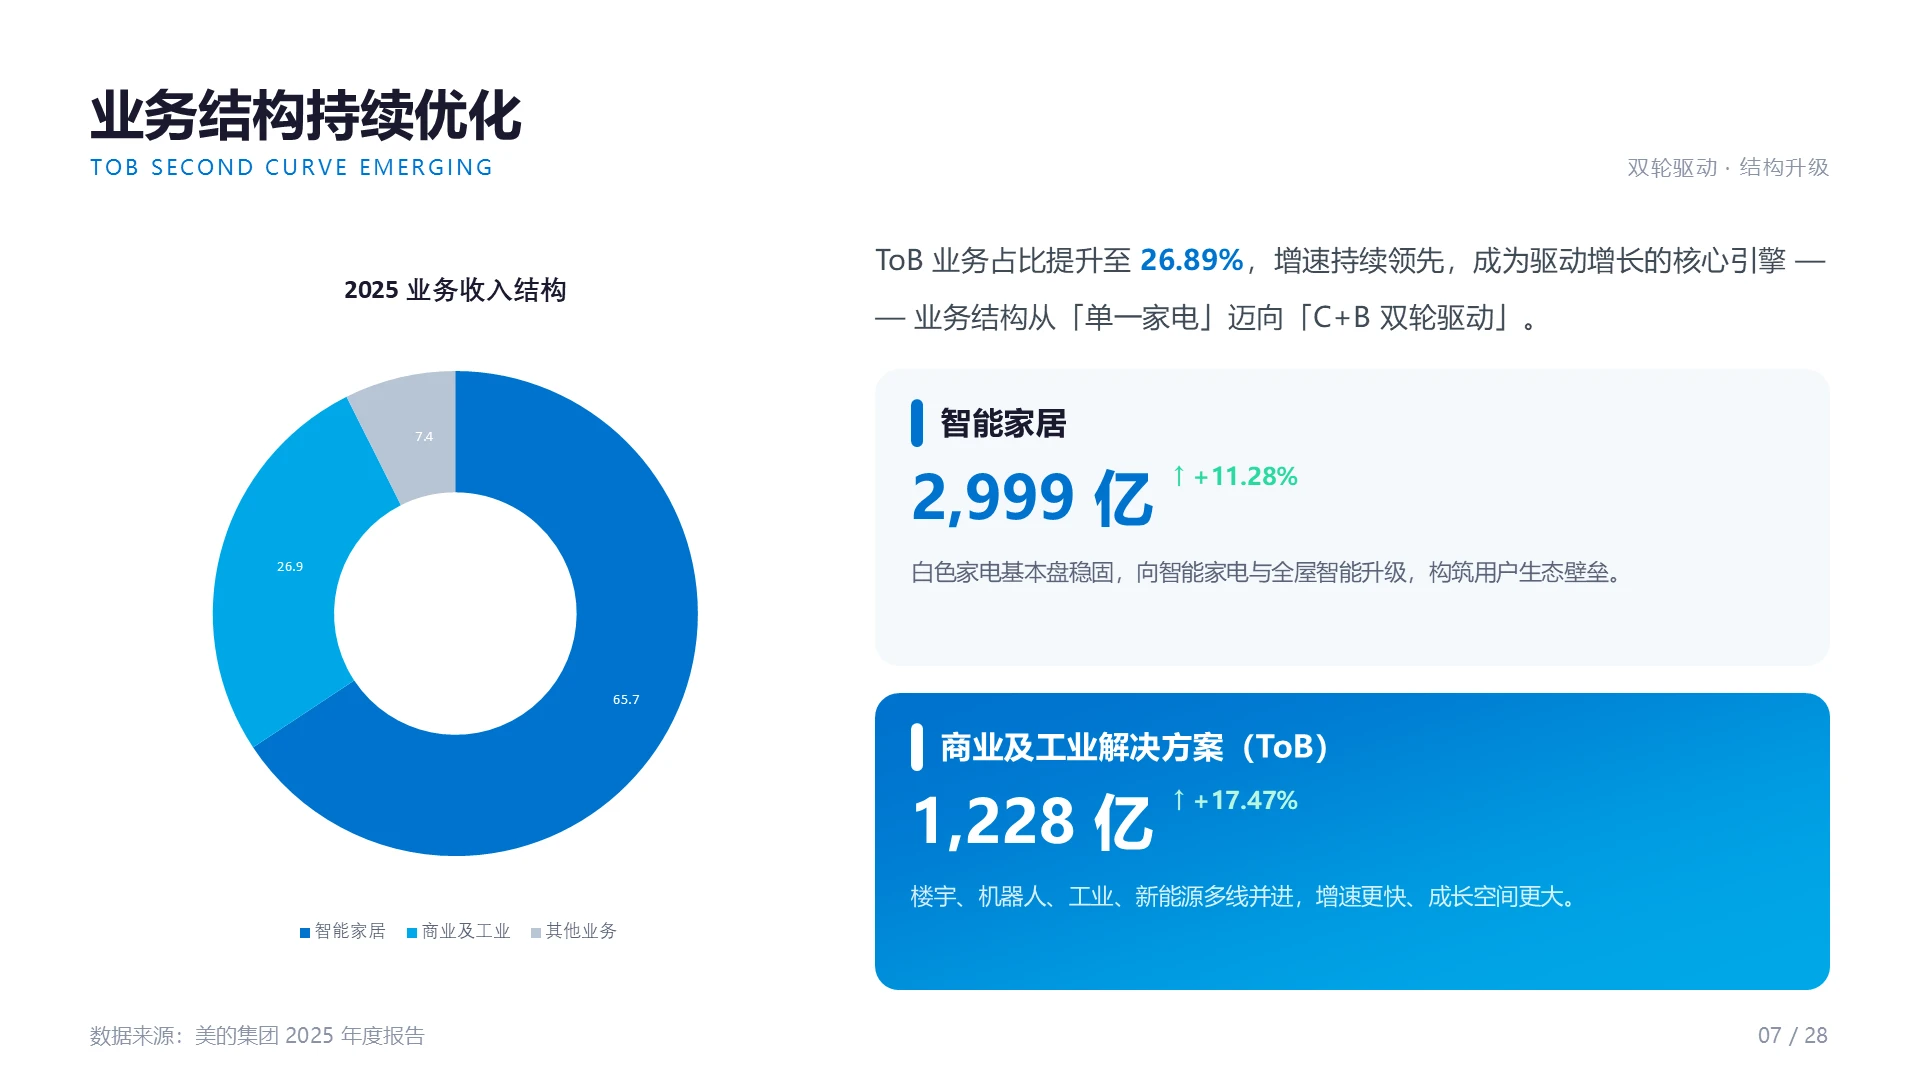1920x1080 pixels.
Task: Click the 7.4 data label on the chart
Action: point(424,436)
